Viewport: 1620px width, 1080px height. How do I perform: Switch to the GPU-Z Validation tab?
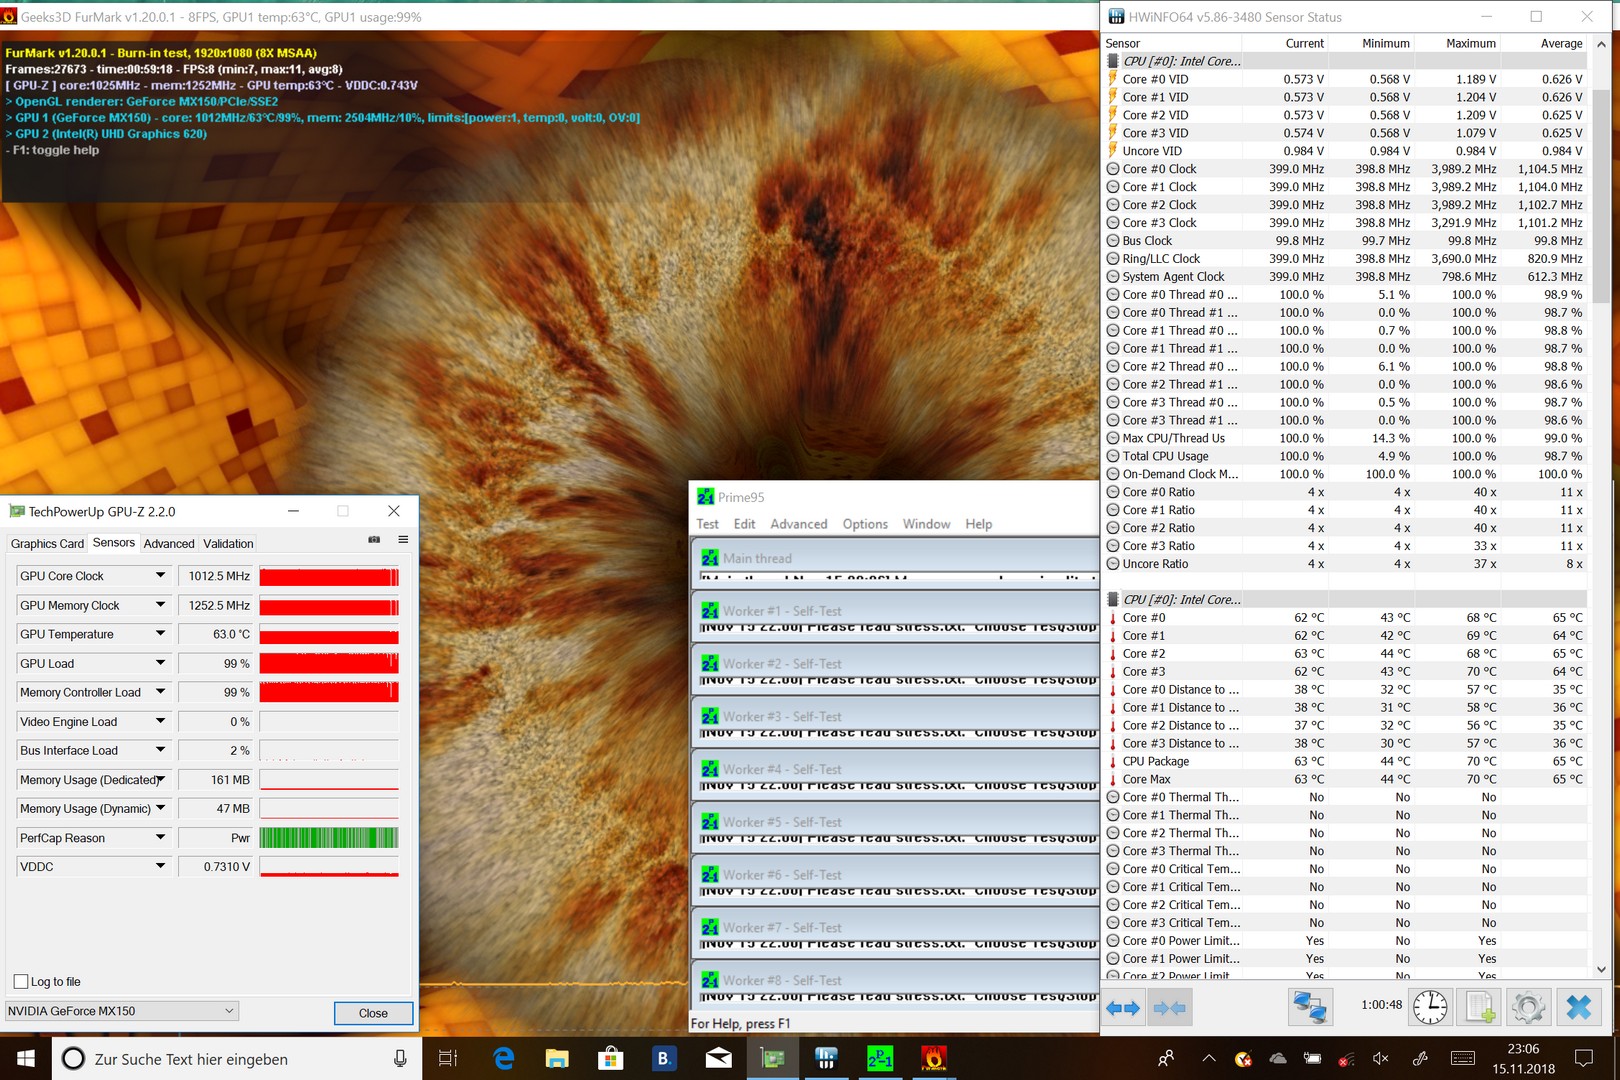228,544
